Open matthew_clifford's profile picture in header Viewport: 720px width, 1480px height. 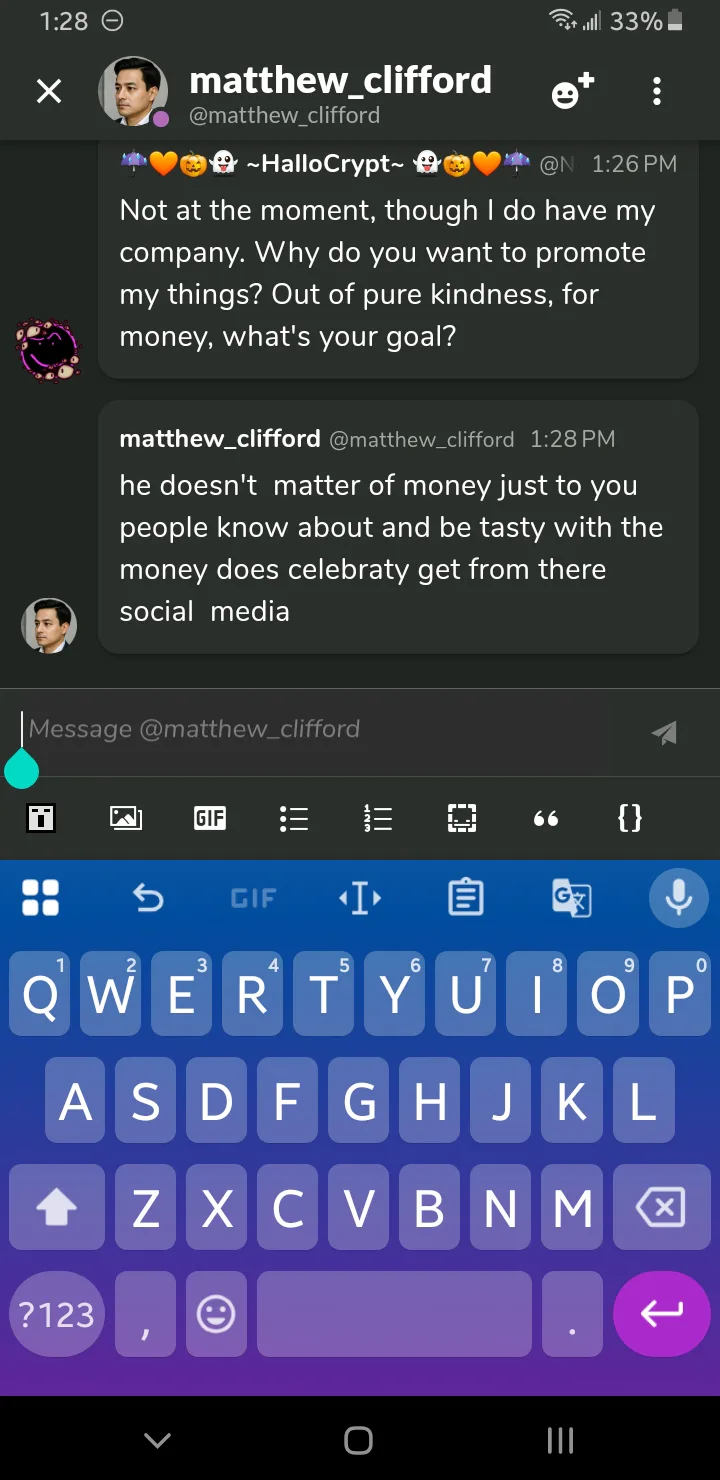(133, 91)
